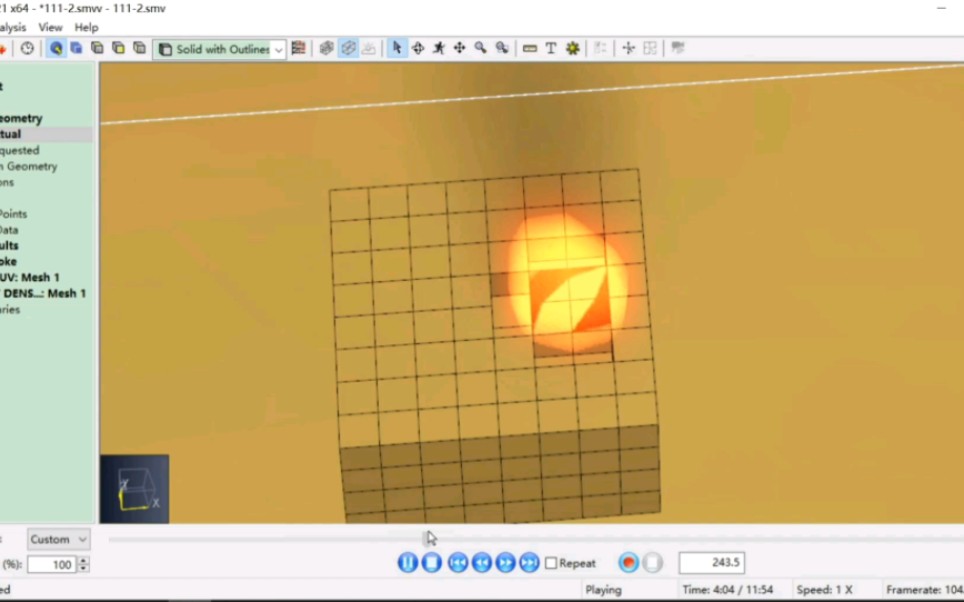Open the View menu
The image size is (964, 602).
click(x=50, y=27)
